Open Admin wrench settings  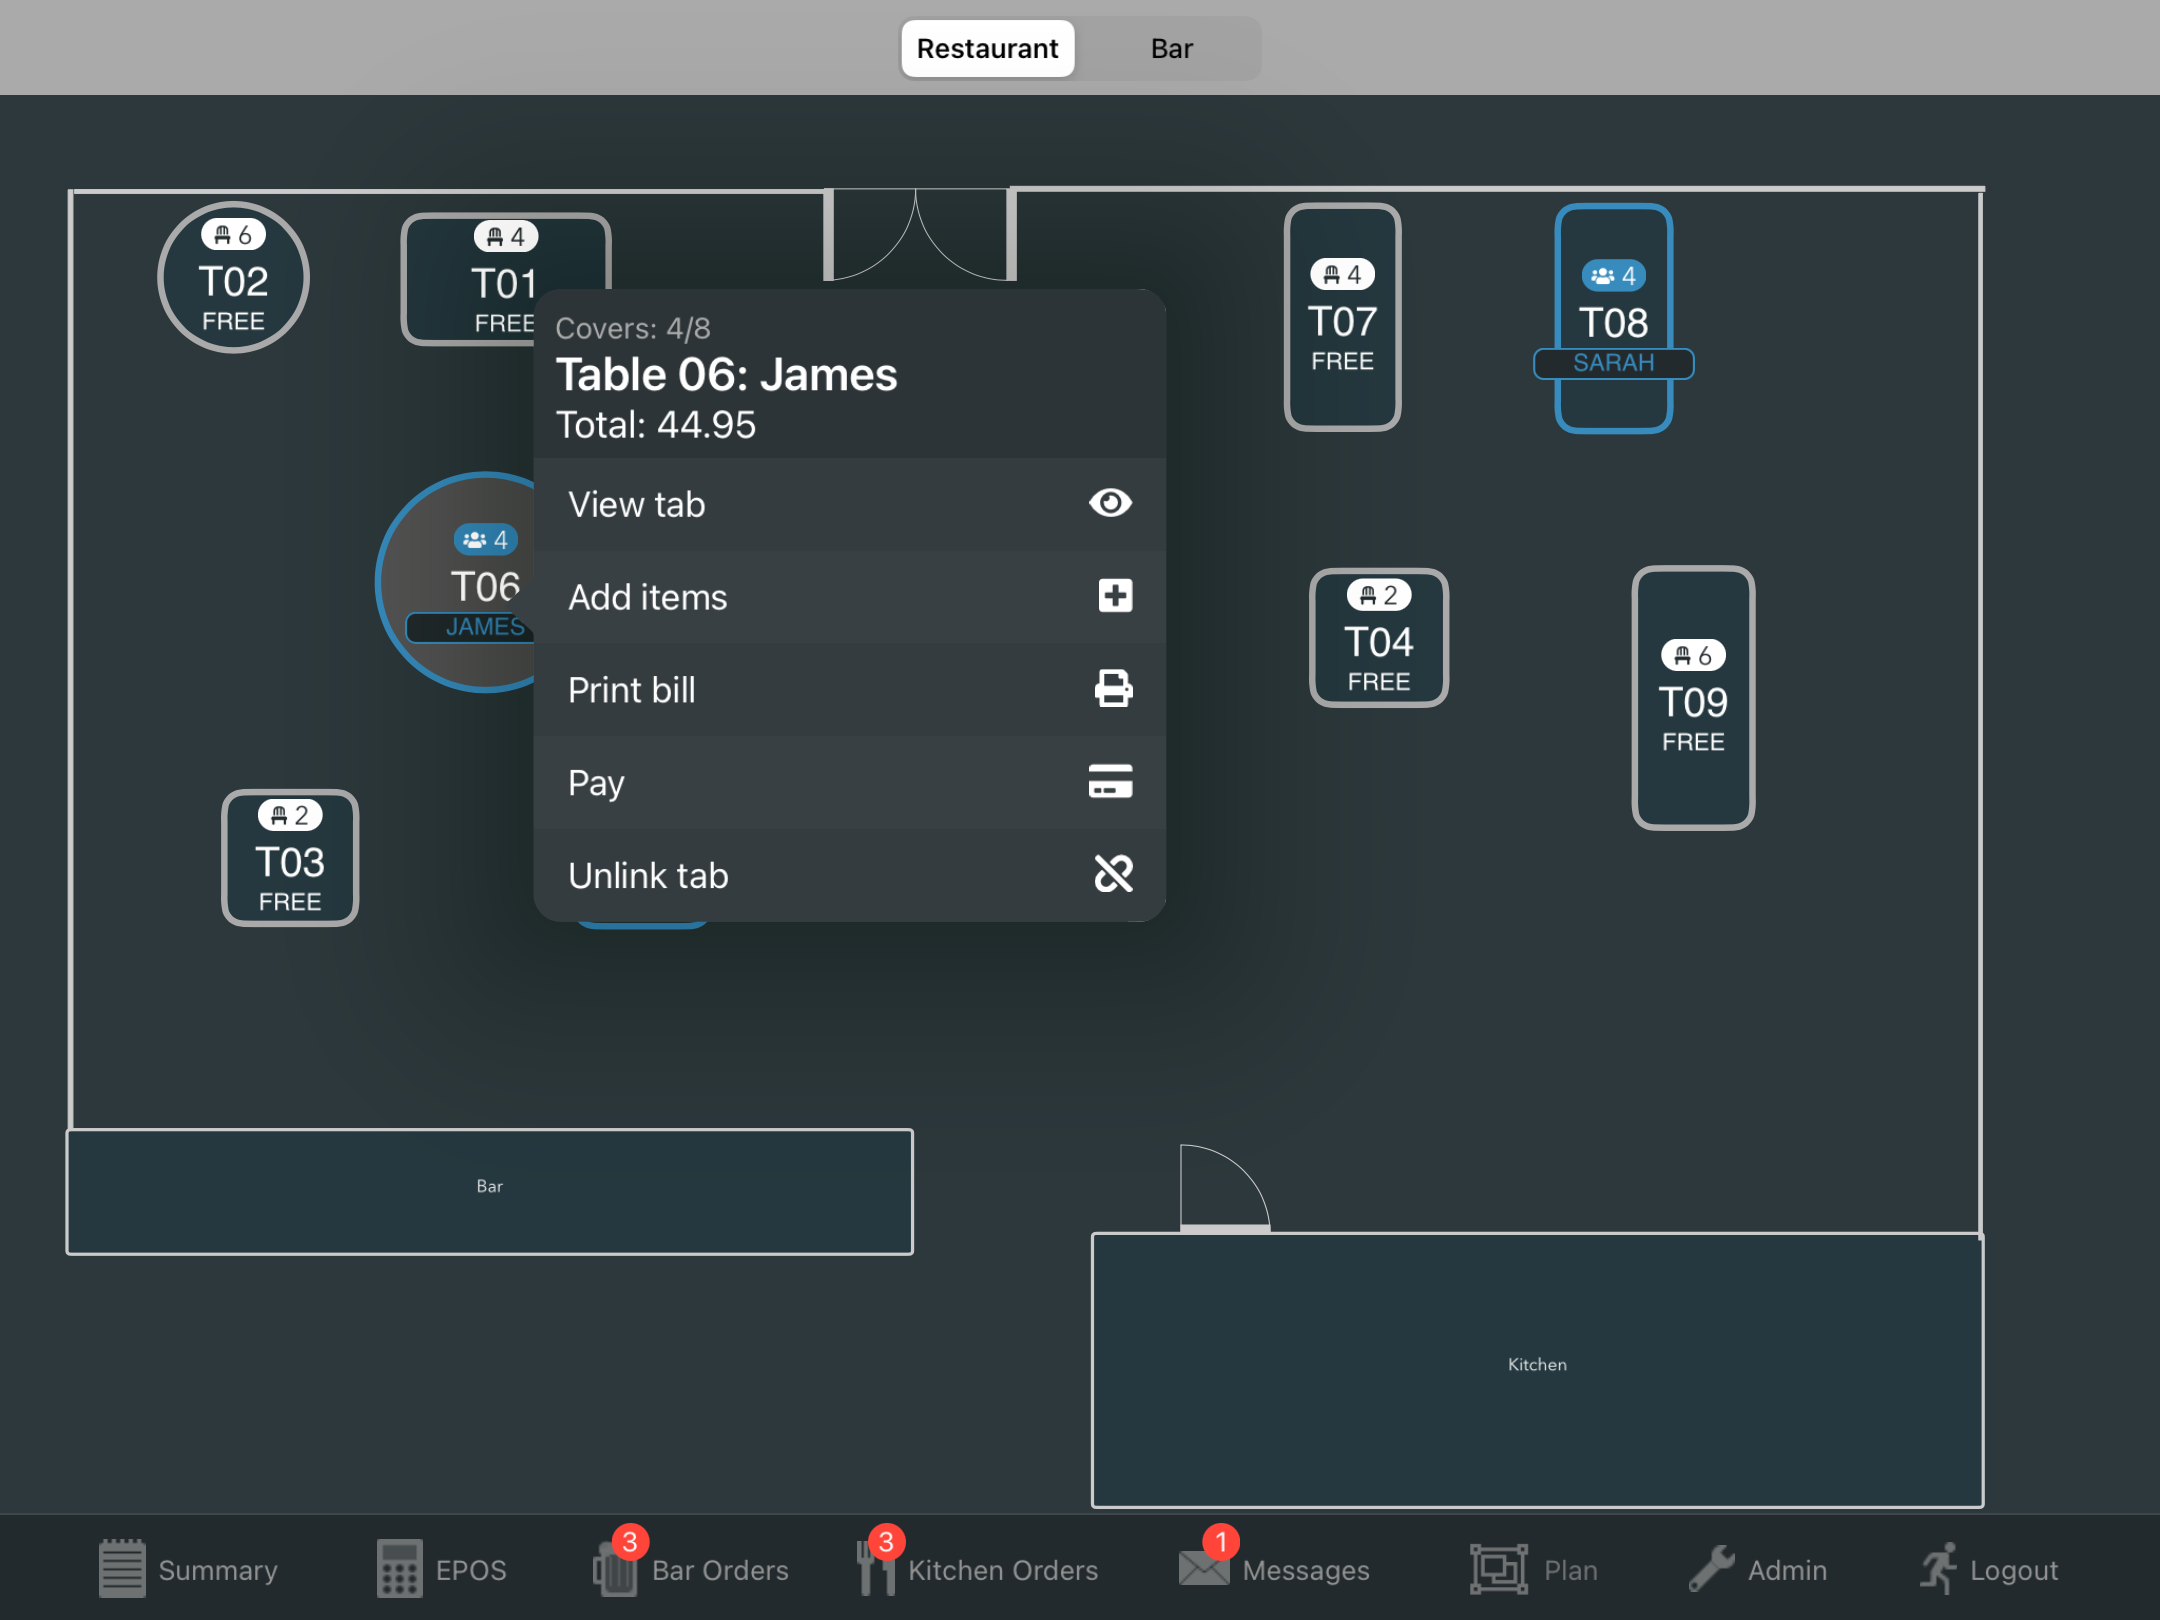click(x=1758, y=1569)
